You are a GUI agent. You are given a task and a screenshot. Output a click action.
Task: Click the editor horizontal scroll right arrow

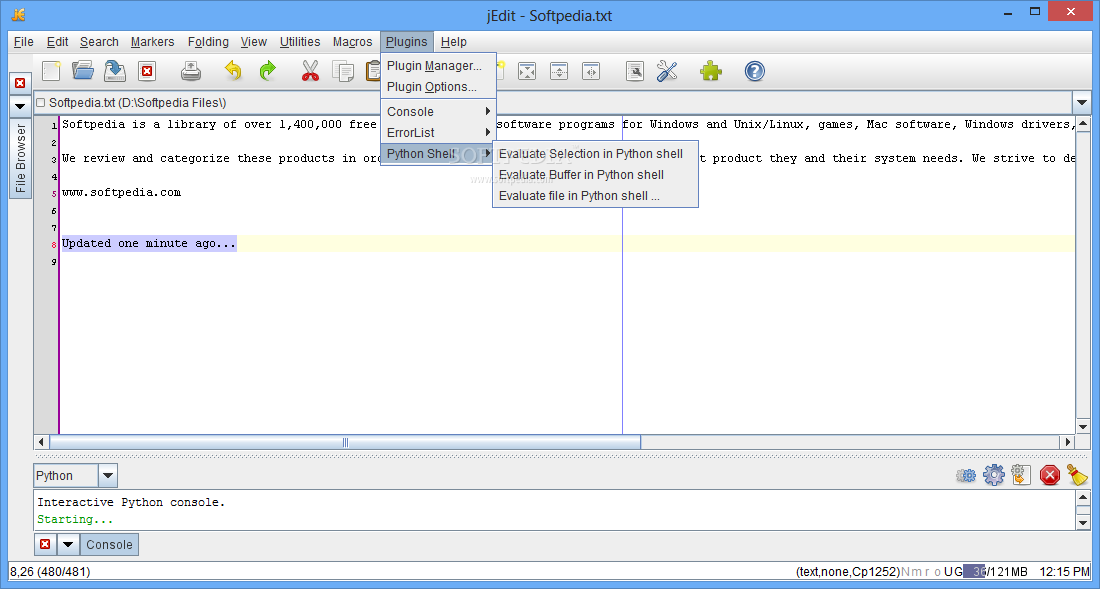[x=1067, y=442]
